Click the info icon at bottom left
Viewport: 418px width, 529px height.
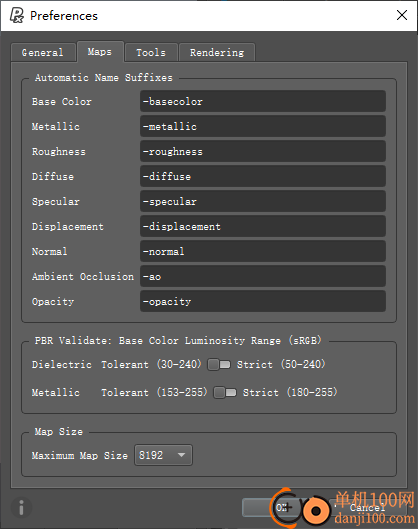[x=21, y=507]
